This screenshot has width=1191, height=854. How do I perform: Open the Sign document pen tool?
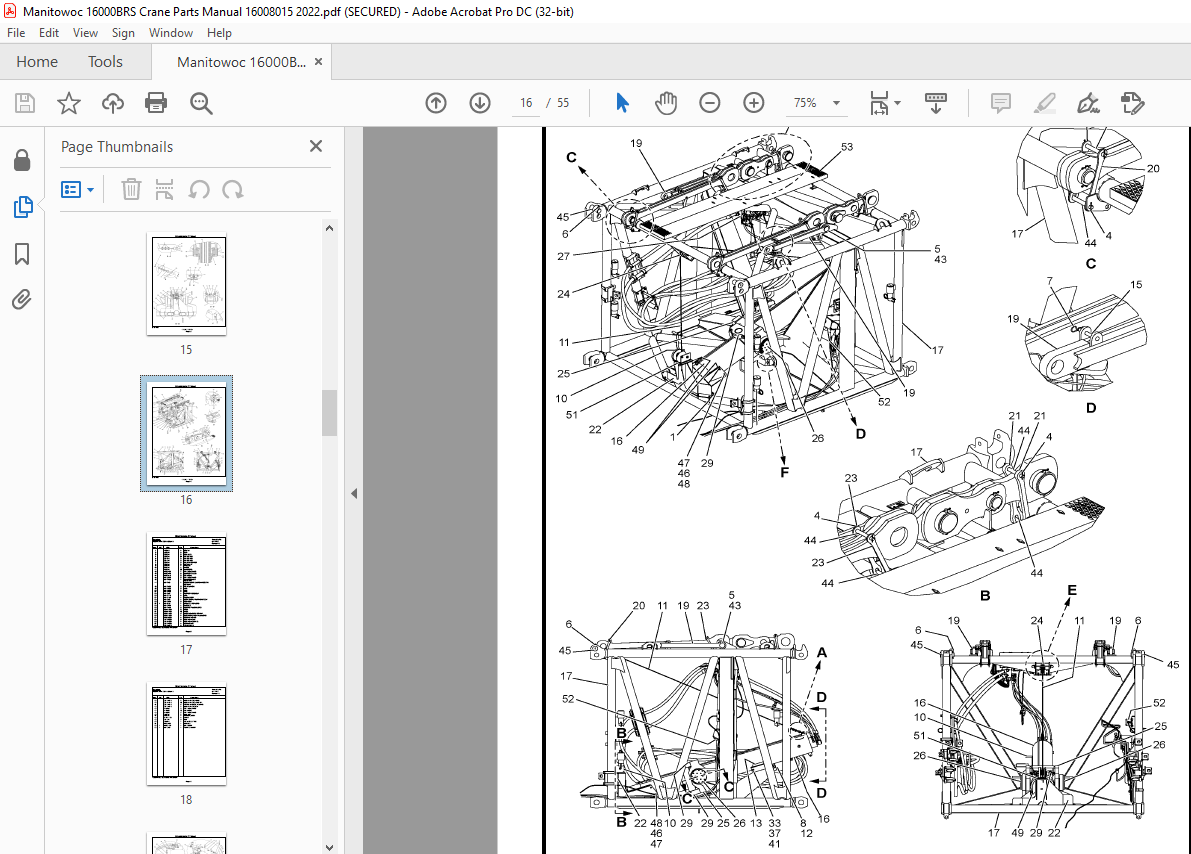[1088, 103]
